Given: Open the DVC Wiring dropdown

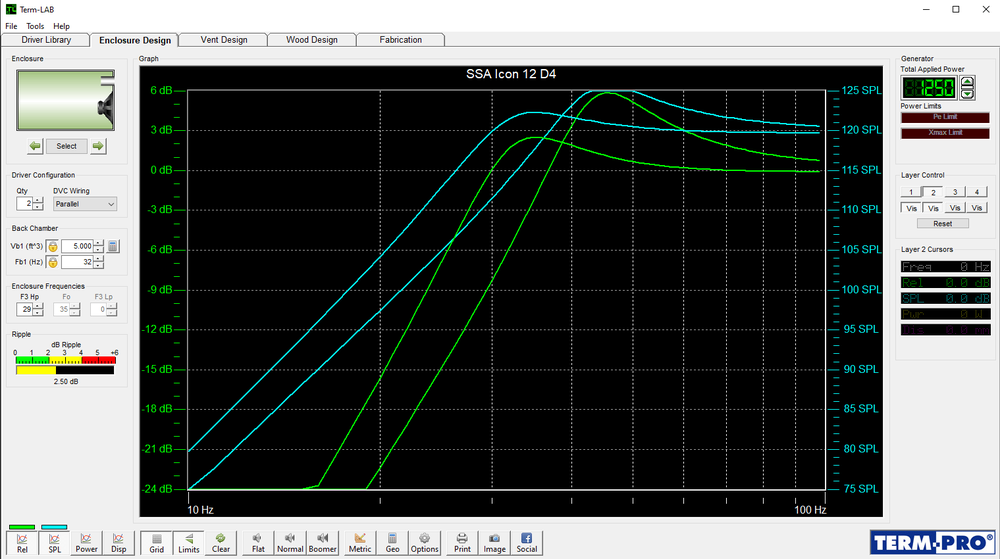Looking at the screenshot, I should [85, 204].
